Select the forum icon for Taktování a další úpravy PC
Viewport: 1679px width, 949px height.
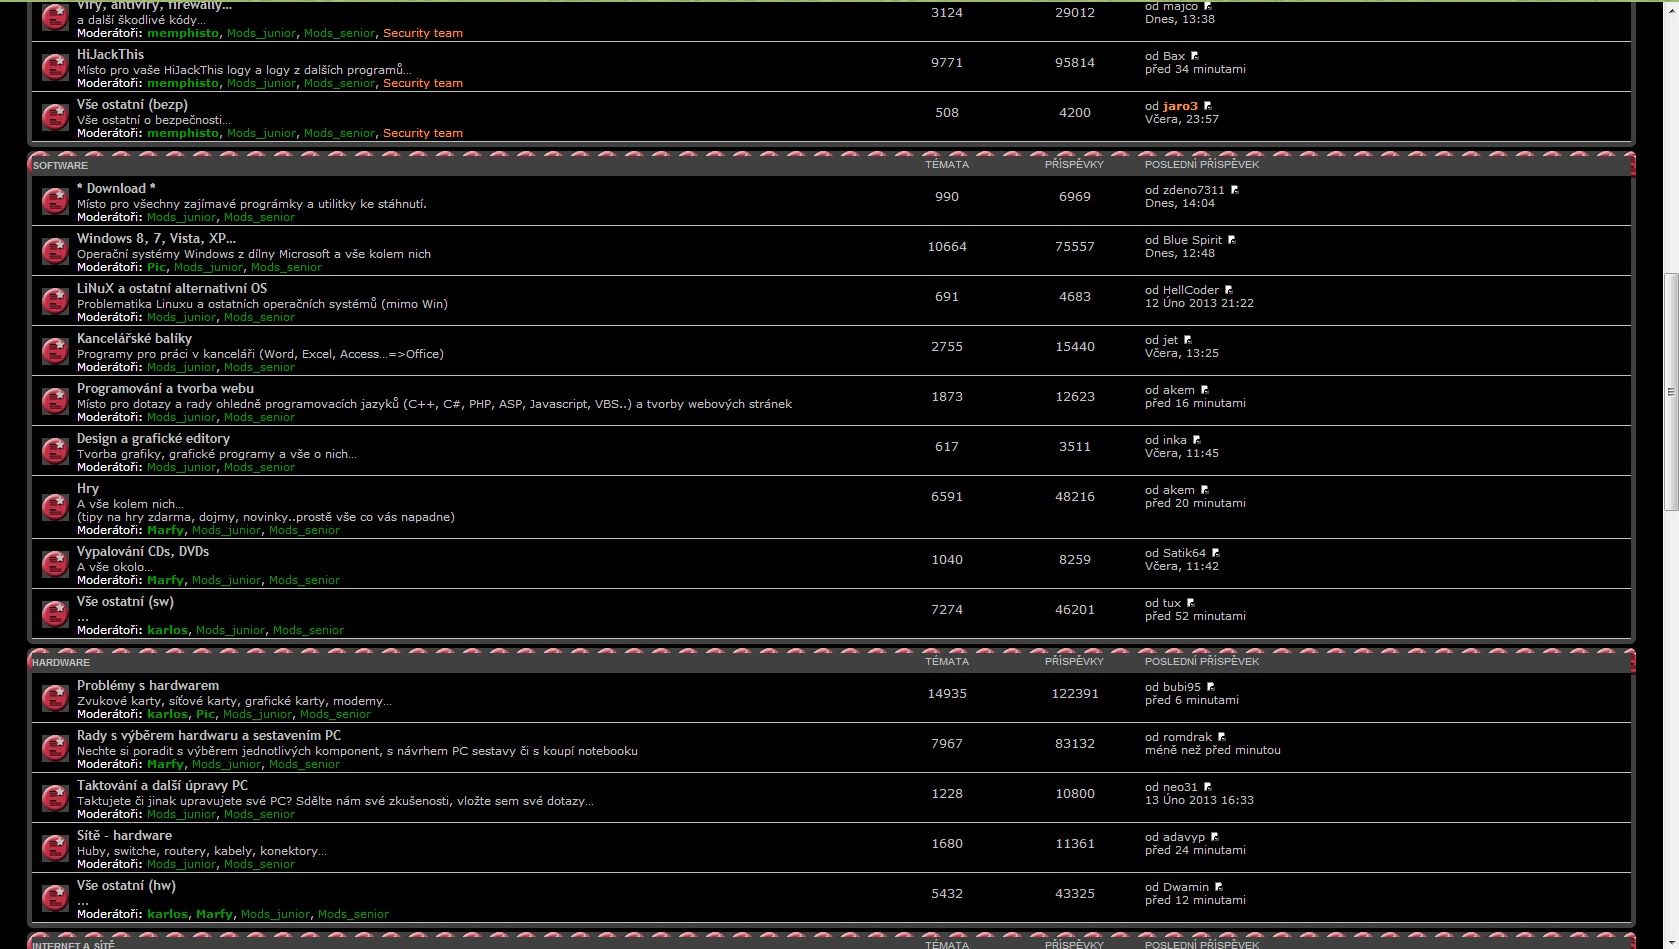pyautogui.click(x=54, y=798)
